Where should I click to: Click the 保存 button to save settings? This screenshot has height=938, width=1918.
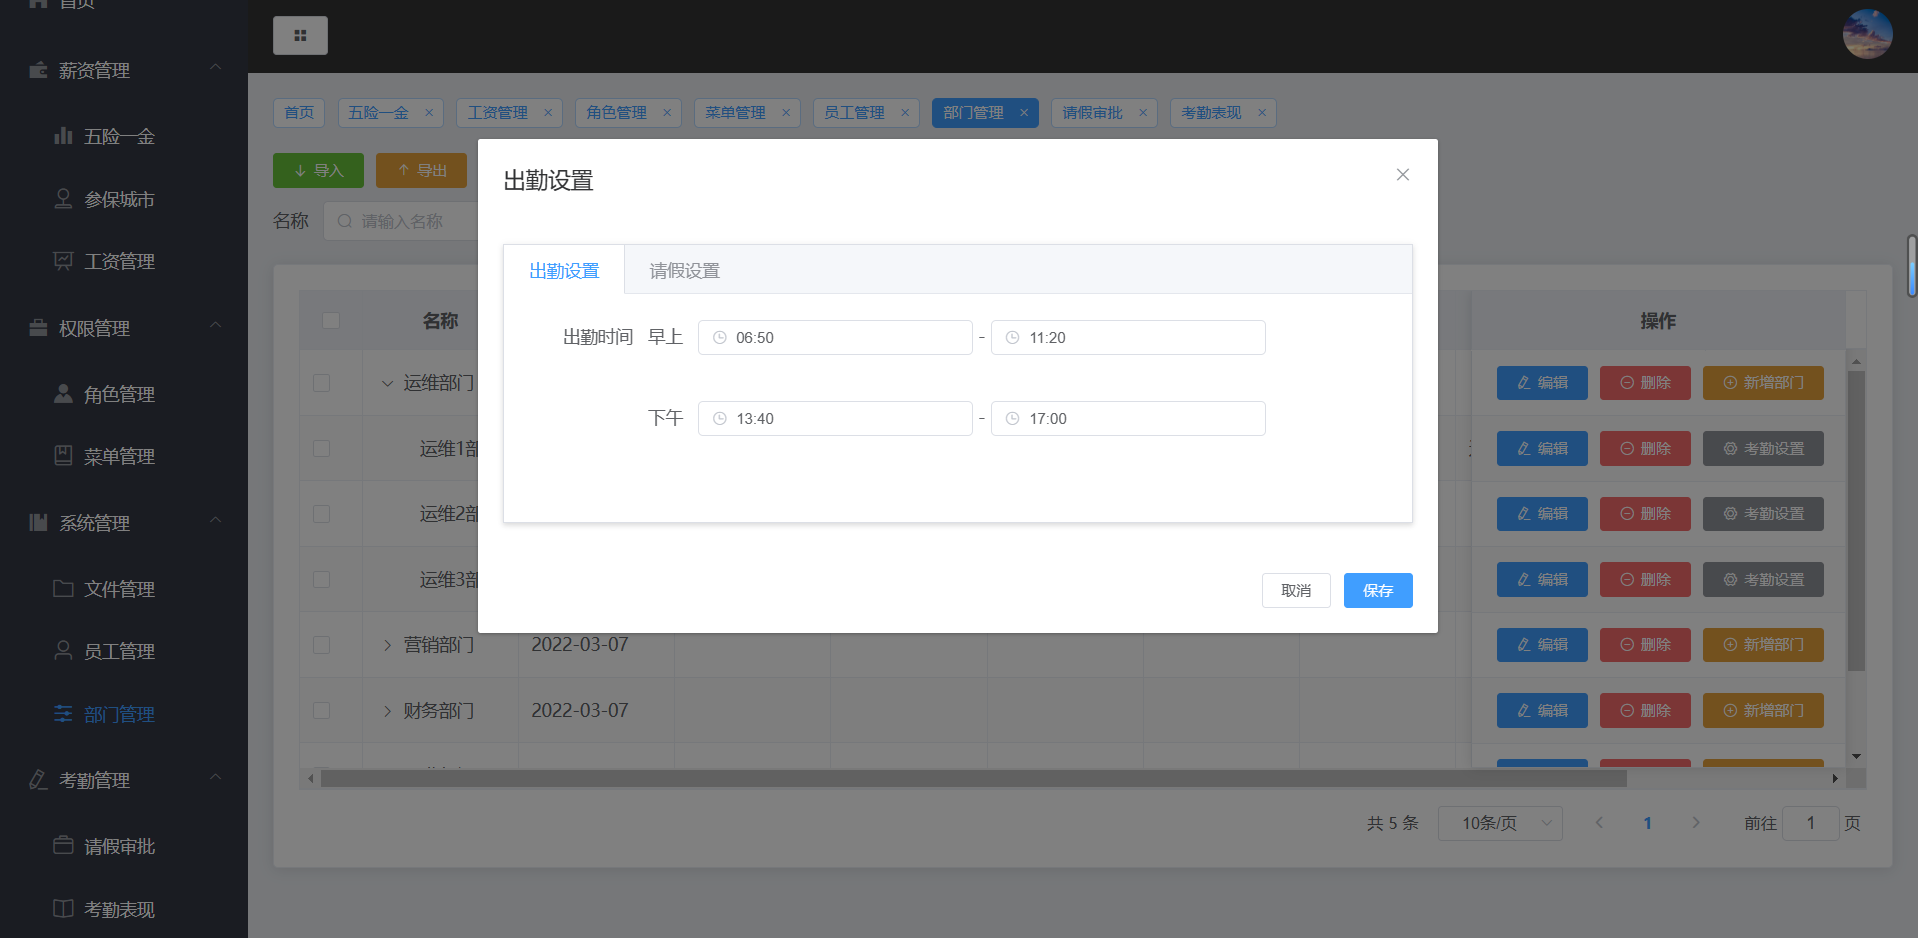(x=1378, y=590)
